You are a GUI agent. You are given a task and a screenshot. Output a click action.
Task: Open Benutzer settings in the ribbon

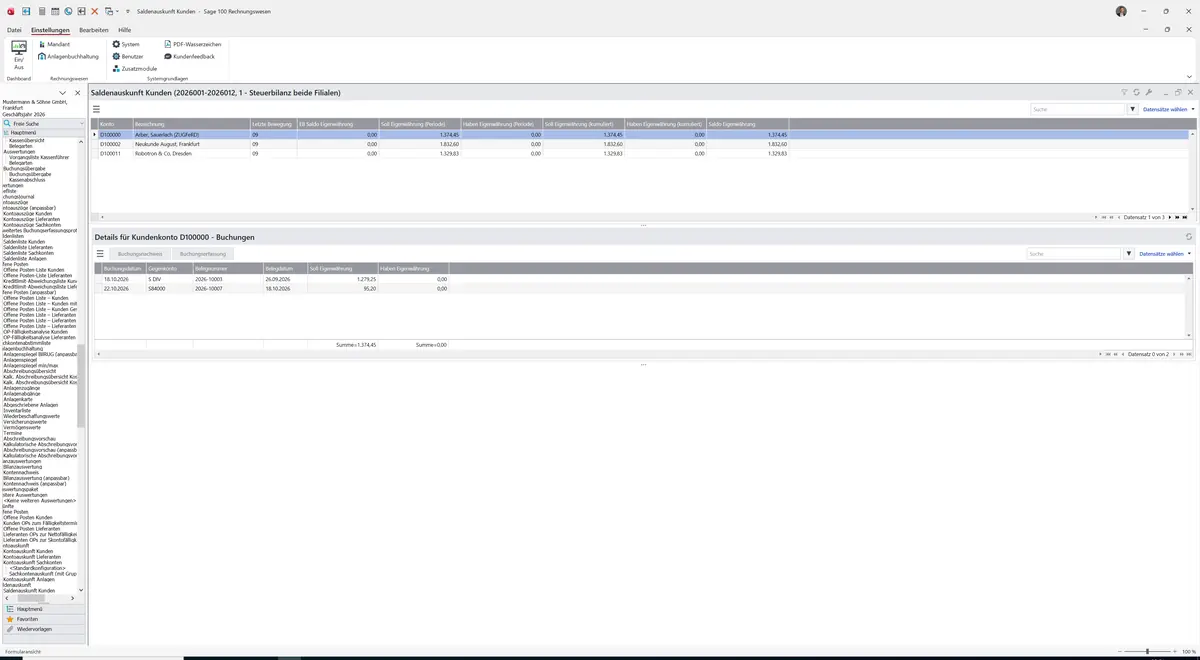pos(128,56)
